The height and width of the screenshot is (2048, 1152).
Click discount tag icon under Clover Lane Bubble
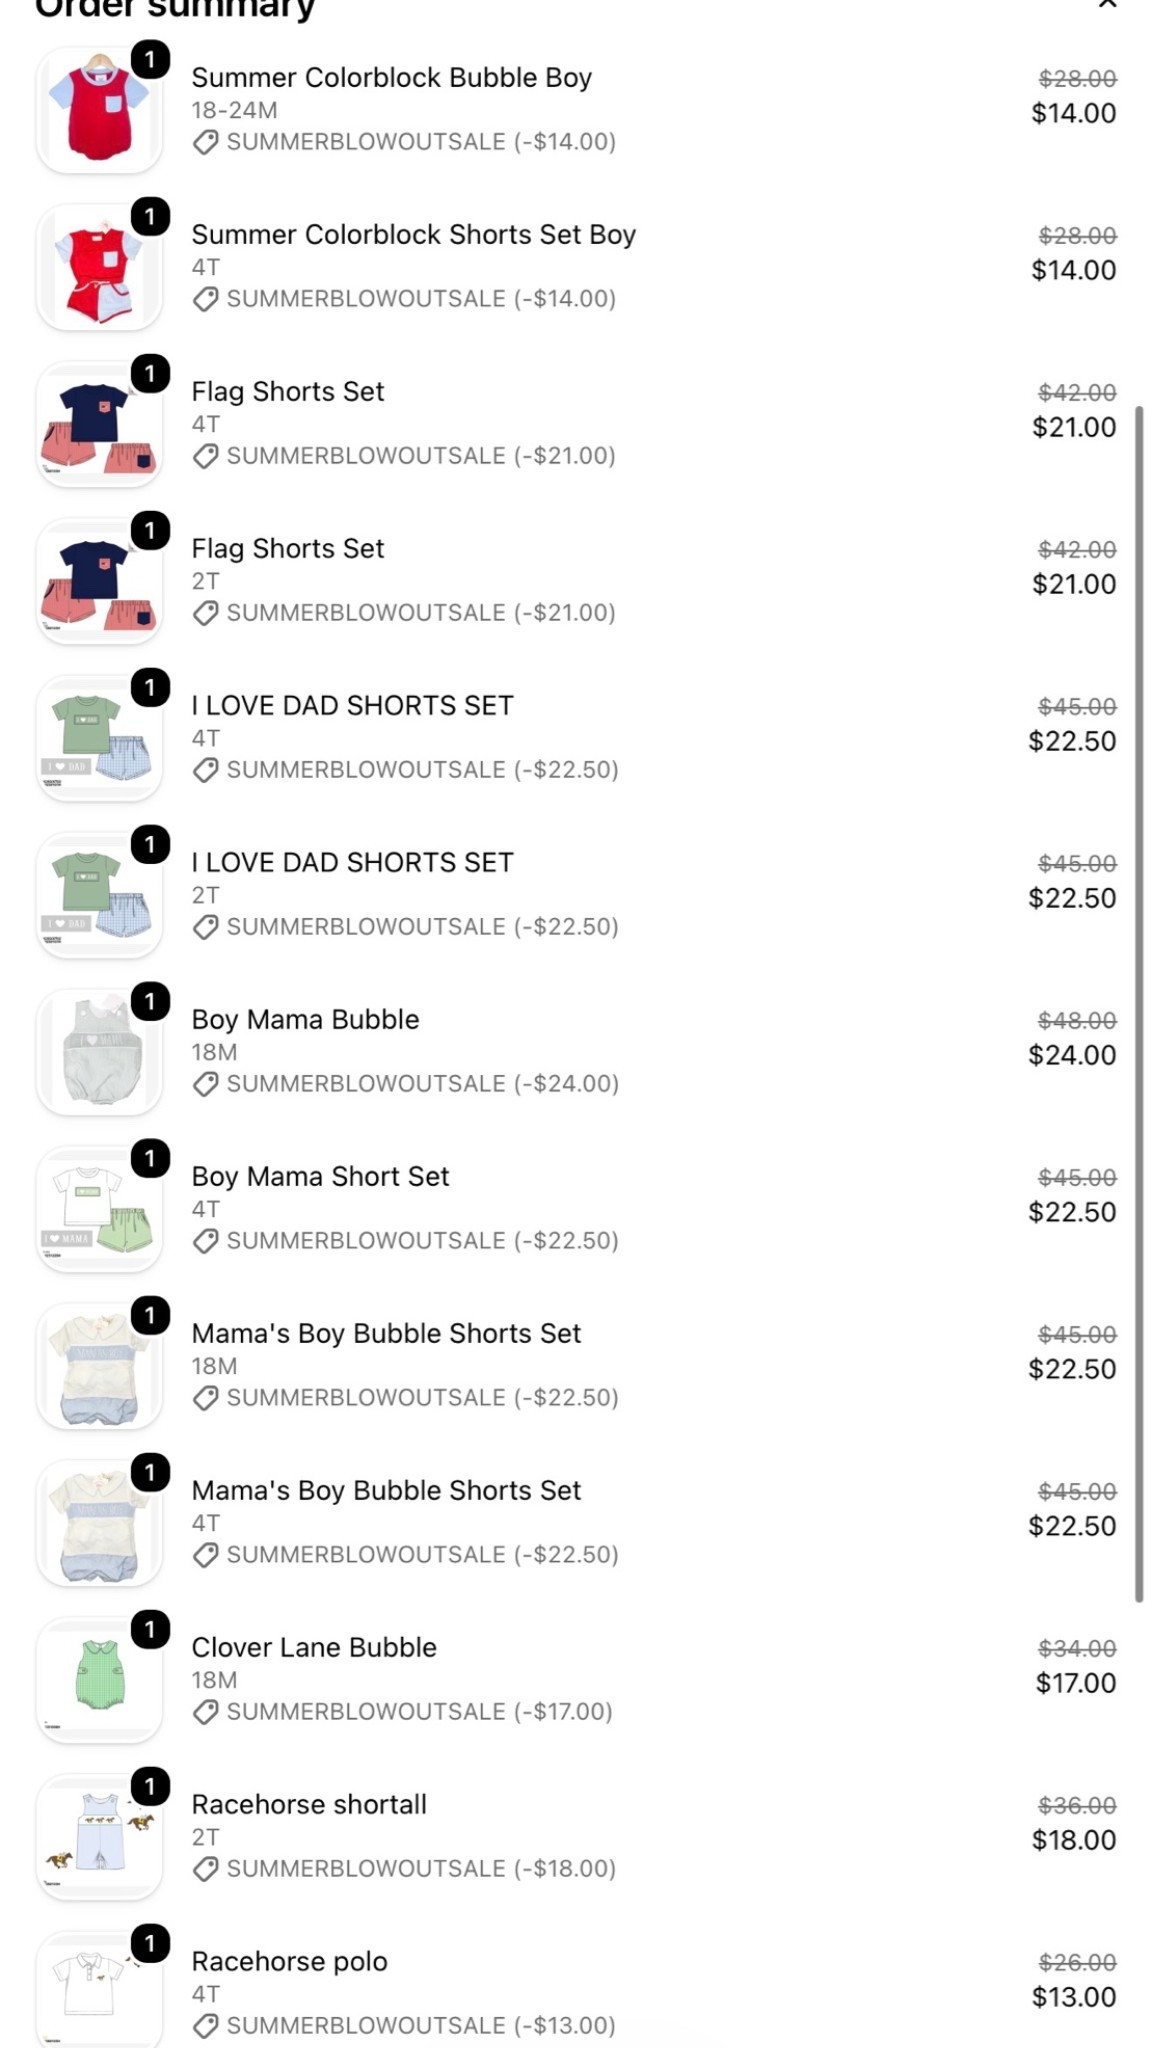[x=205, y=1712]
